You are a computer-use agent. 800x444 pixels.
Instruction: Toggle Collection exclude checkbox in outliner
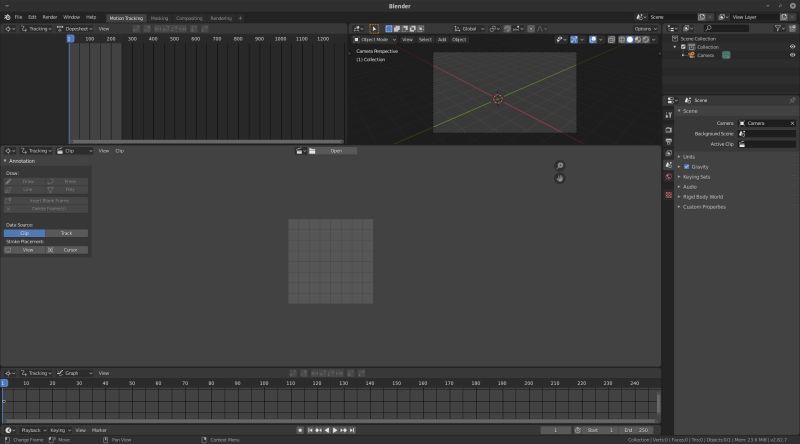[x=684, y=47]
